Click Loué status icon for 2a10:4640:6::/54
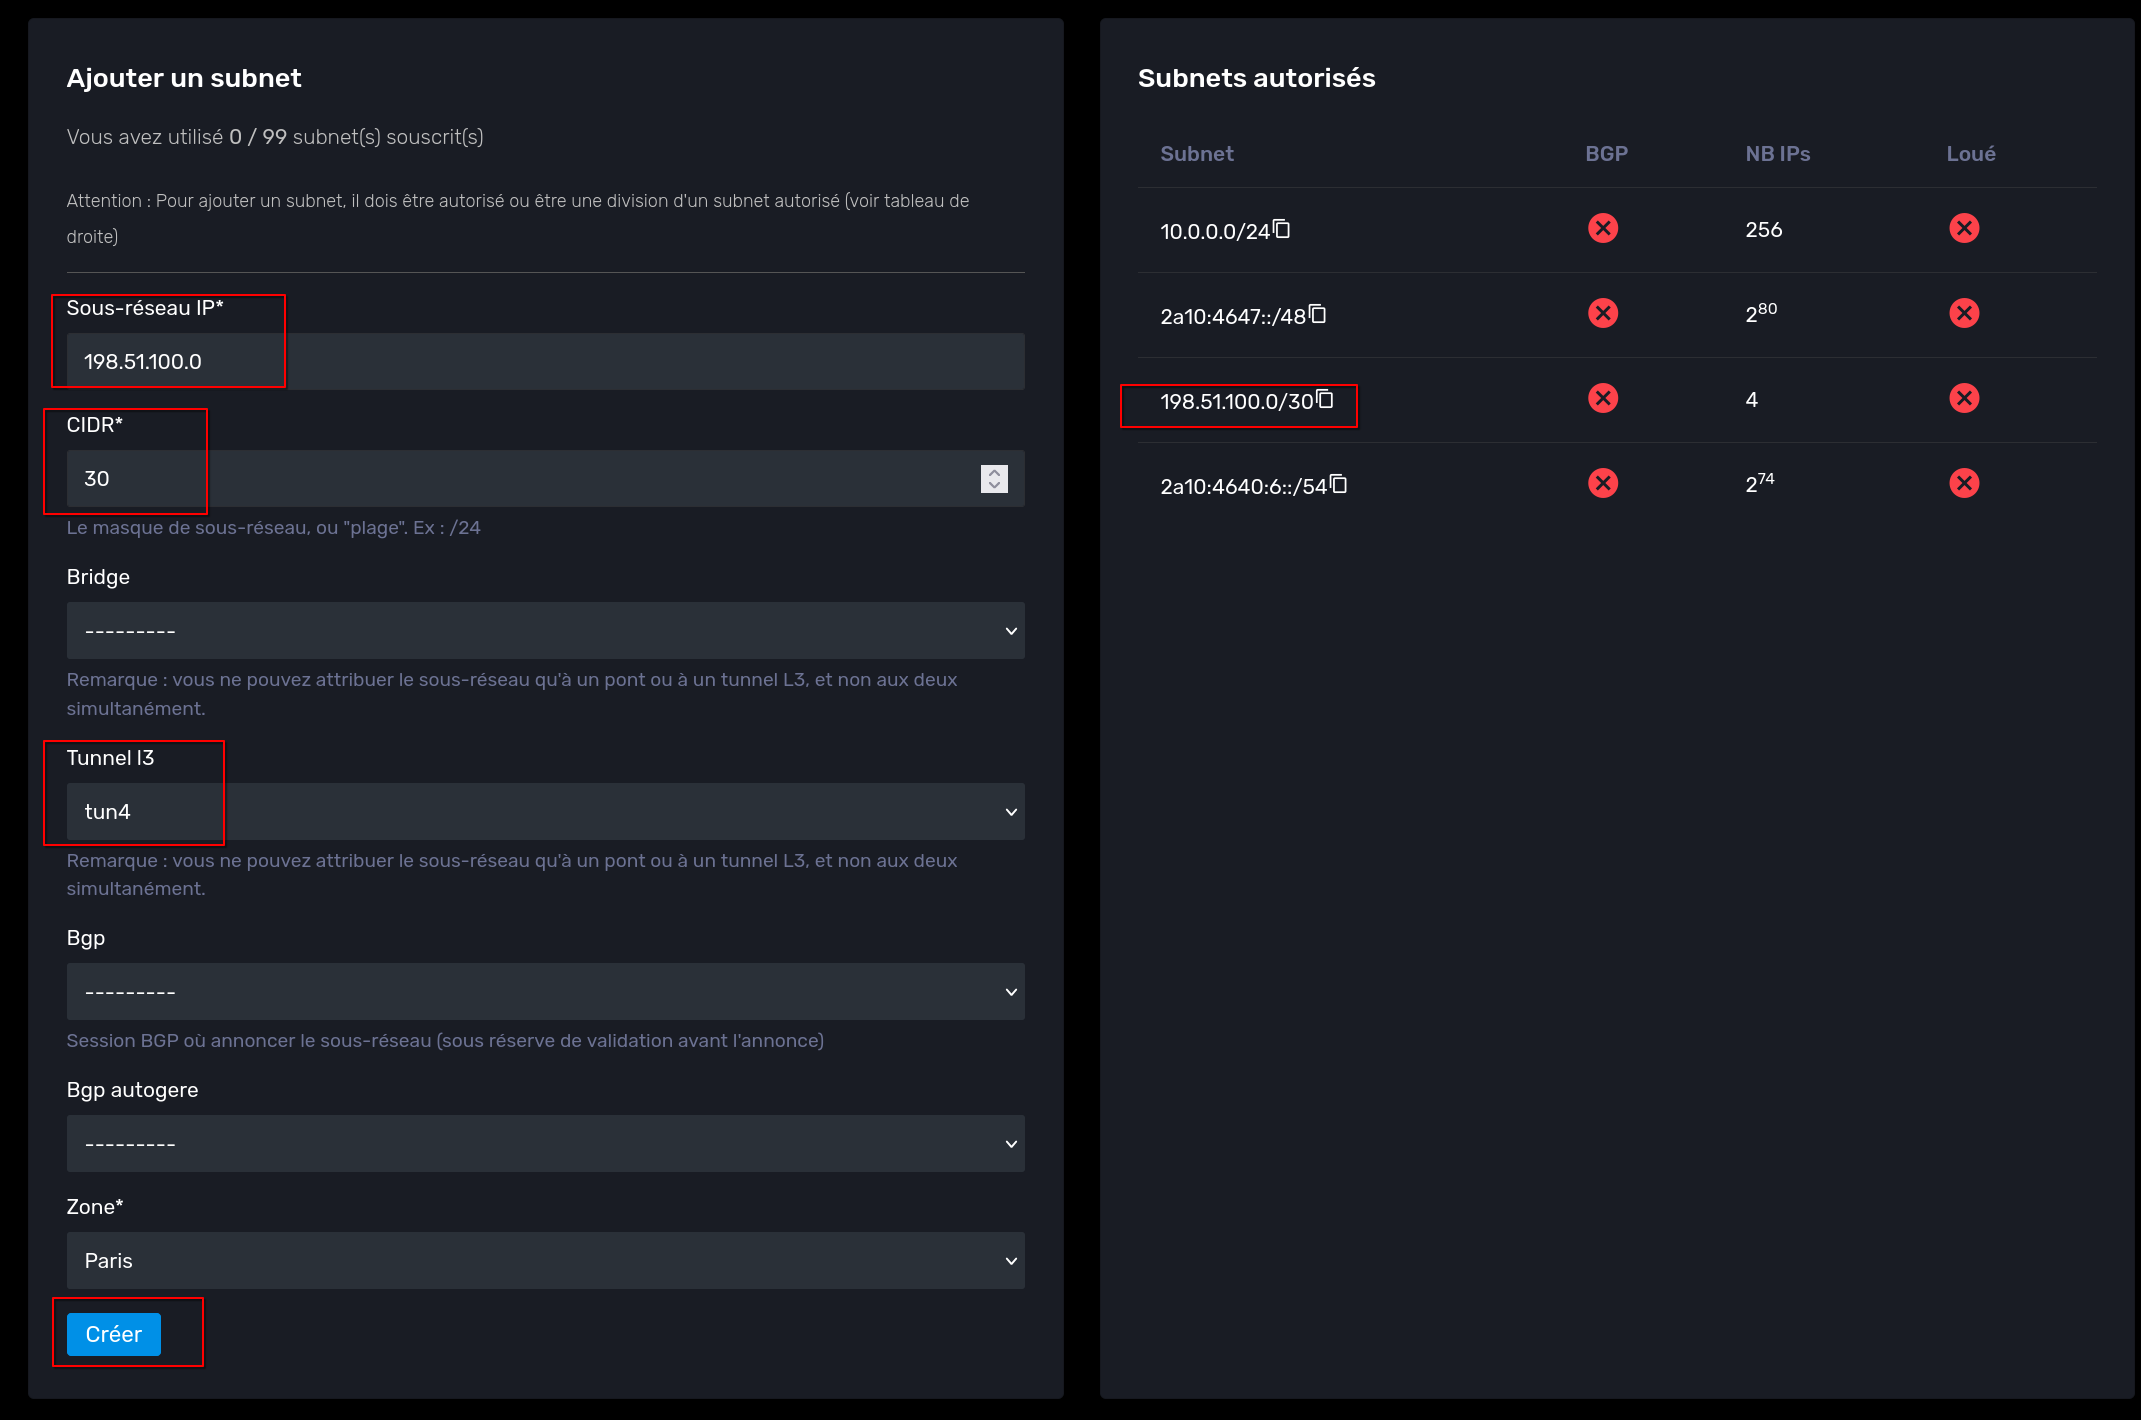The height and width of the screenshot is (1420, 2141). pos(1963,484)
